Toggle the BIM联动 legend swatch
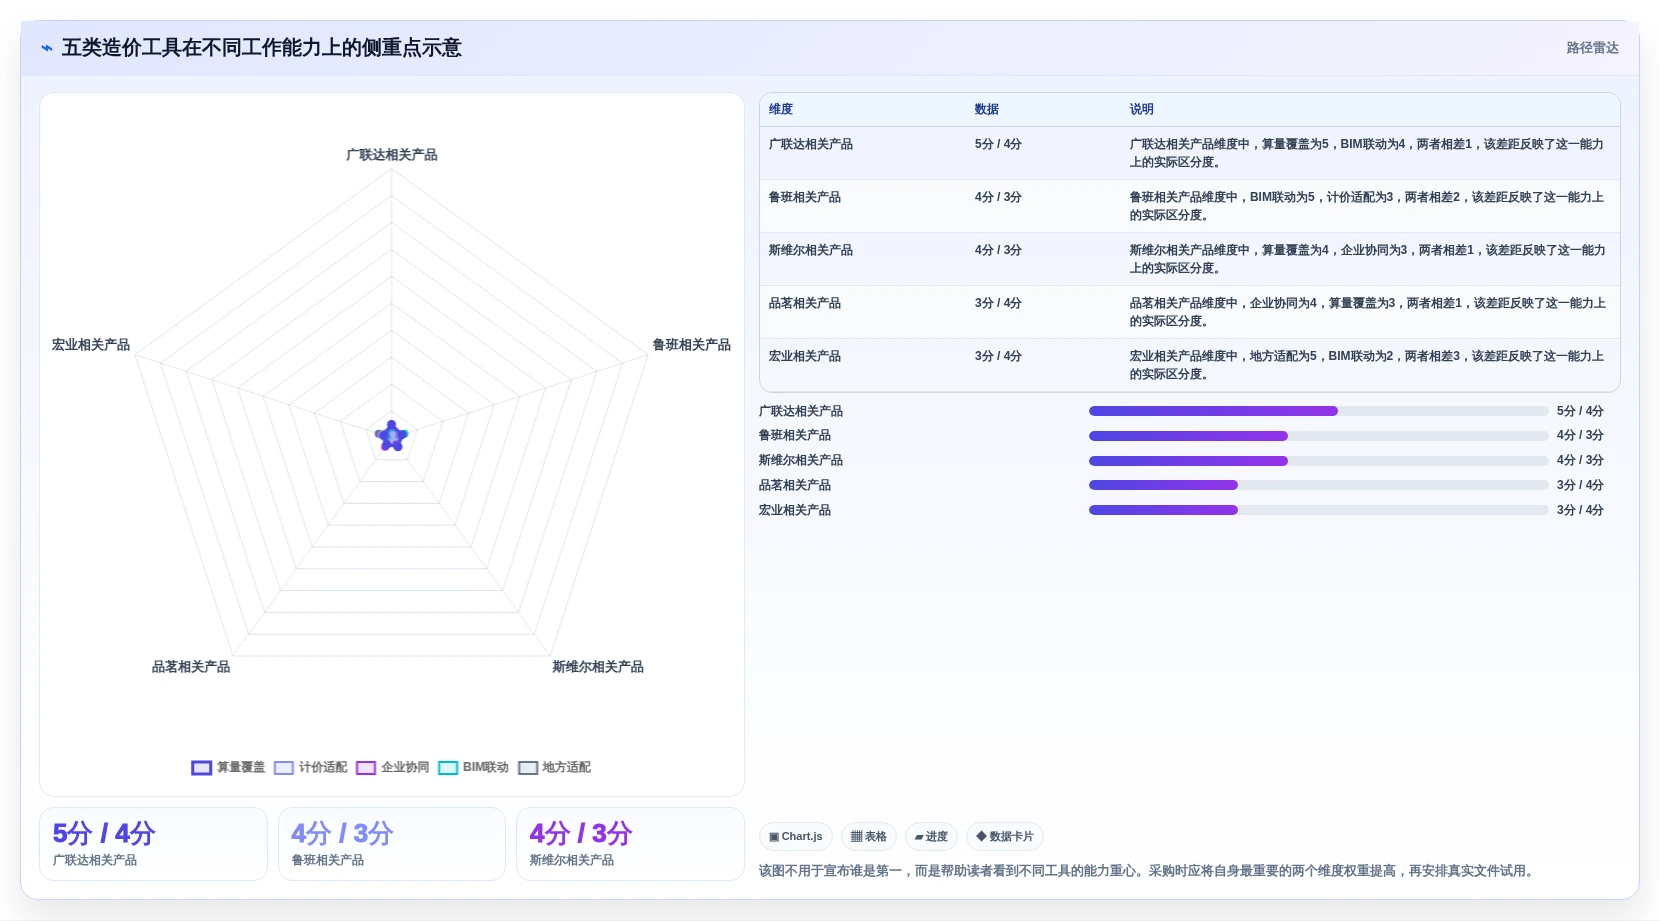1660x921 pixels. click(x=447, y=768)
